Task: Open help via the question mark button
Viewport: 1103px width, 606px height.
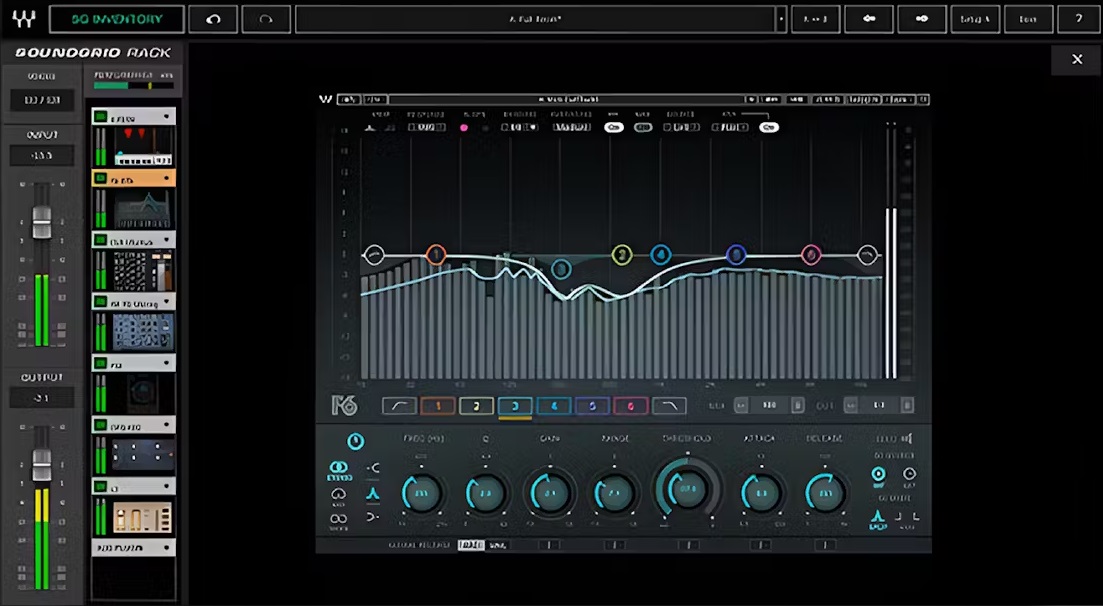Action: click(x=1079, y=20)
